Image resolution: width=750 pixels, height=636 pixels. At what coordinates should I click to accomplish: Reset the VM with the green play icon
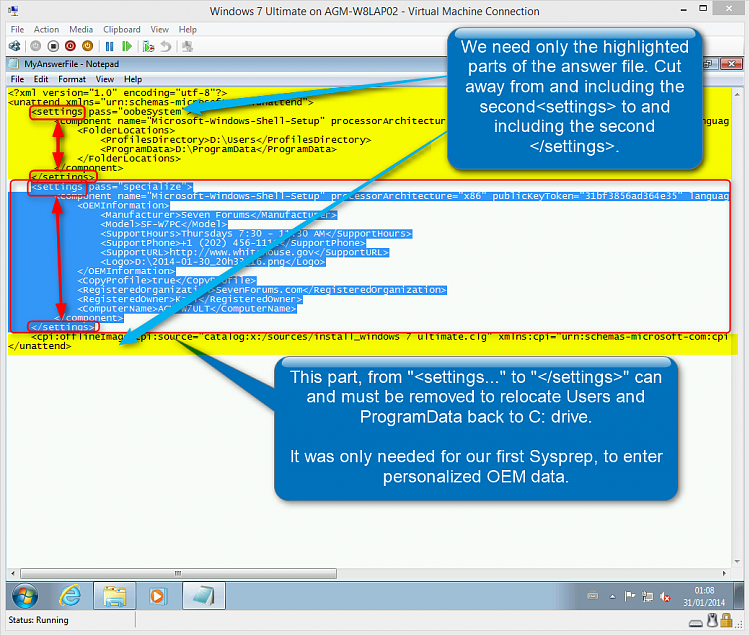[x=127, y=46]
